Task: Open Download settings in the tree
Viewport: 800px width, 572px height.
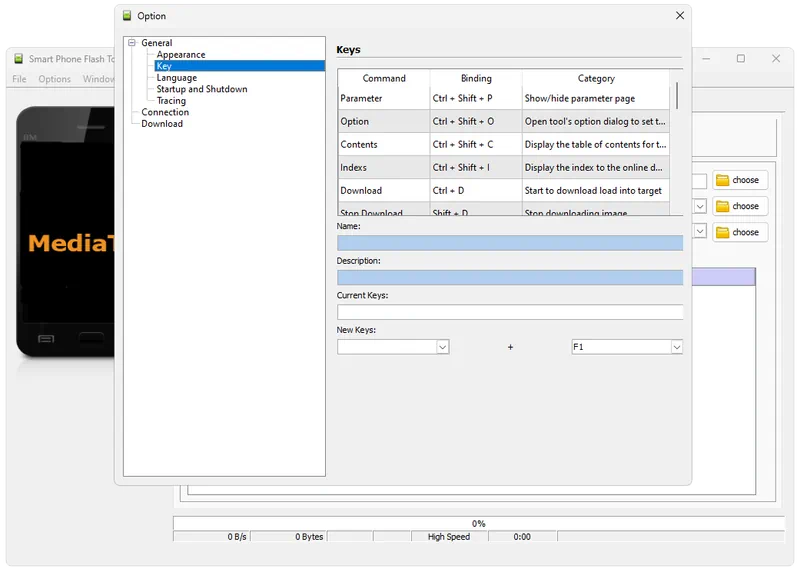Action: pos(162,123)
